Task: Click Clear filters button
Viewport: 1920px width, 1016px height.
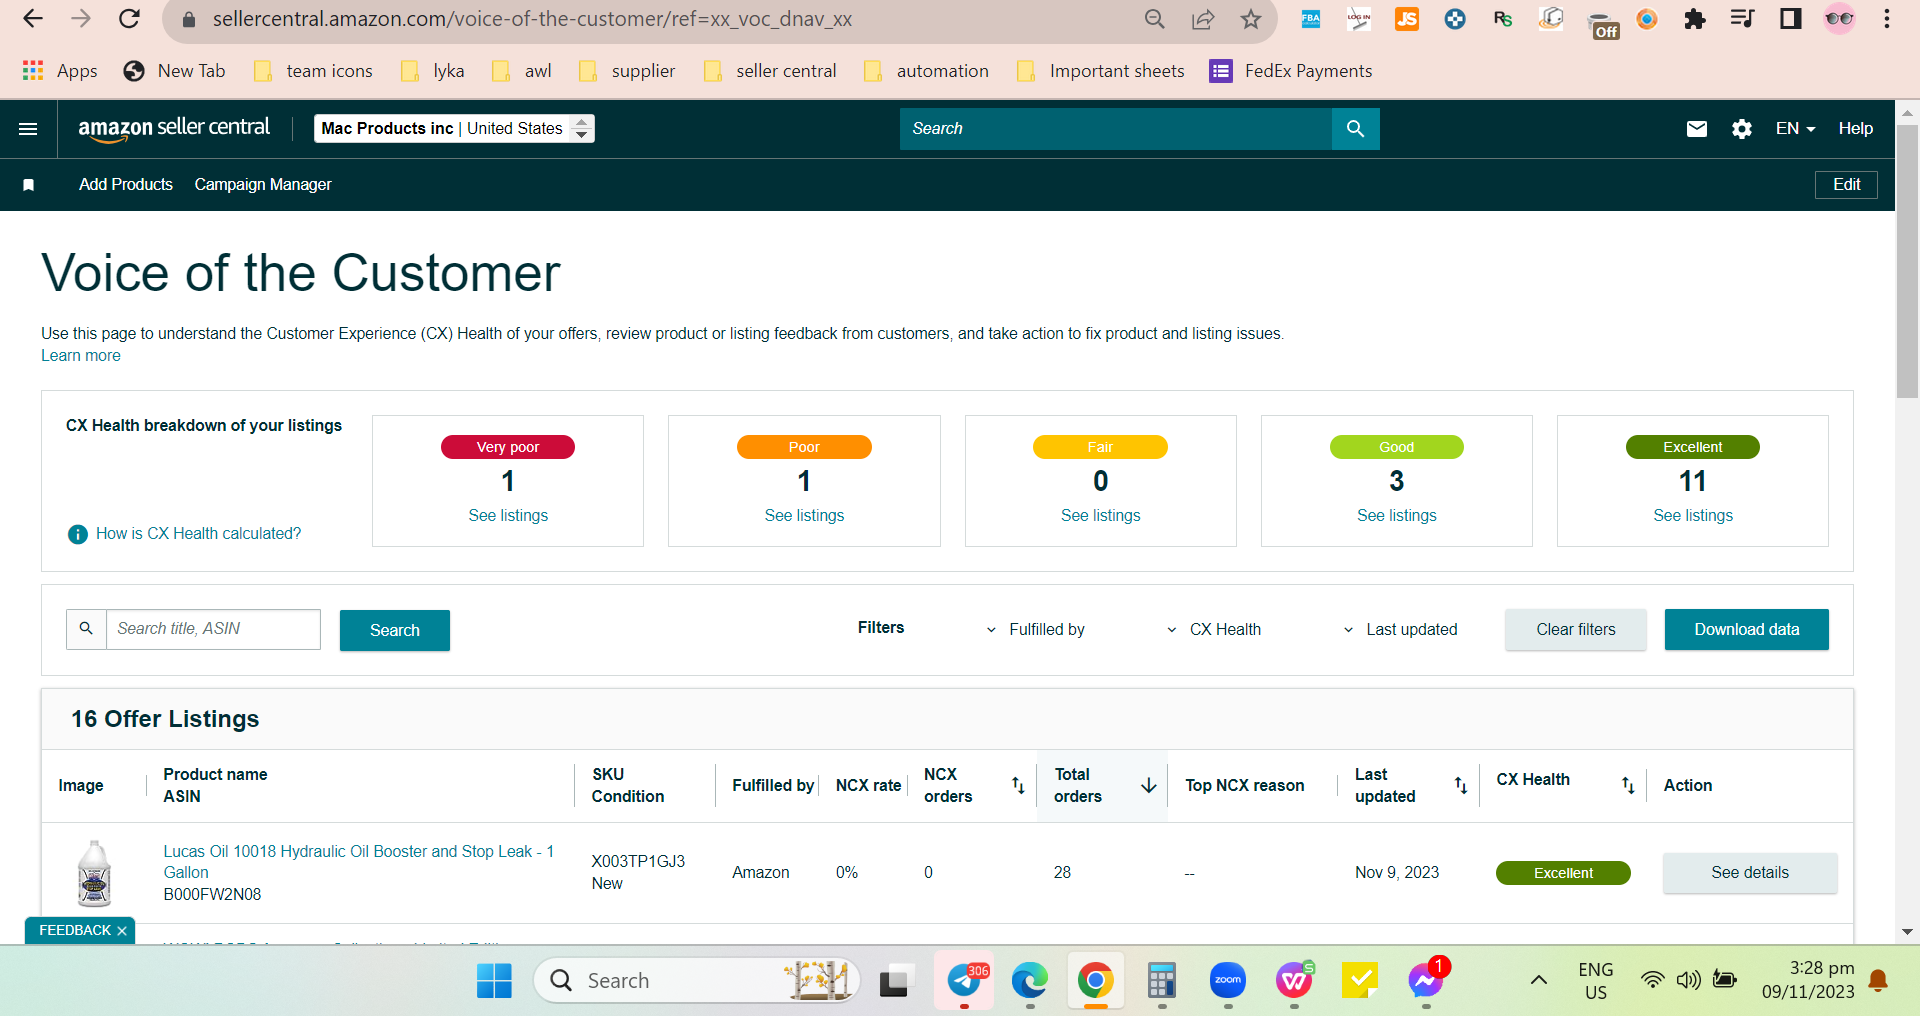Action: pyautogui.click(x=1576, y=630)
